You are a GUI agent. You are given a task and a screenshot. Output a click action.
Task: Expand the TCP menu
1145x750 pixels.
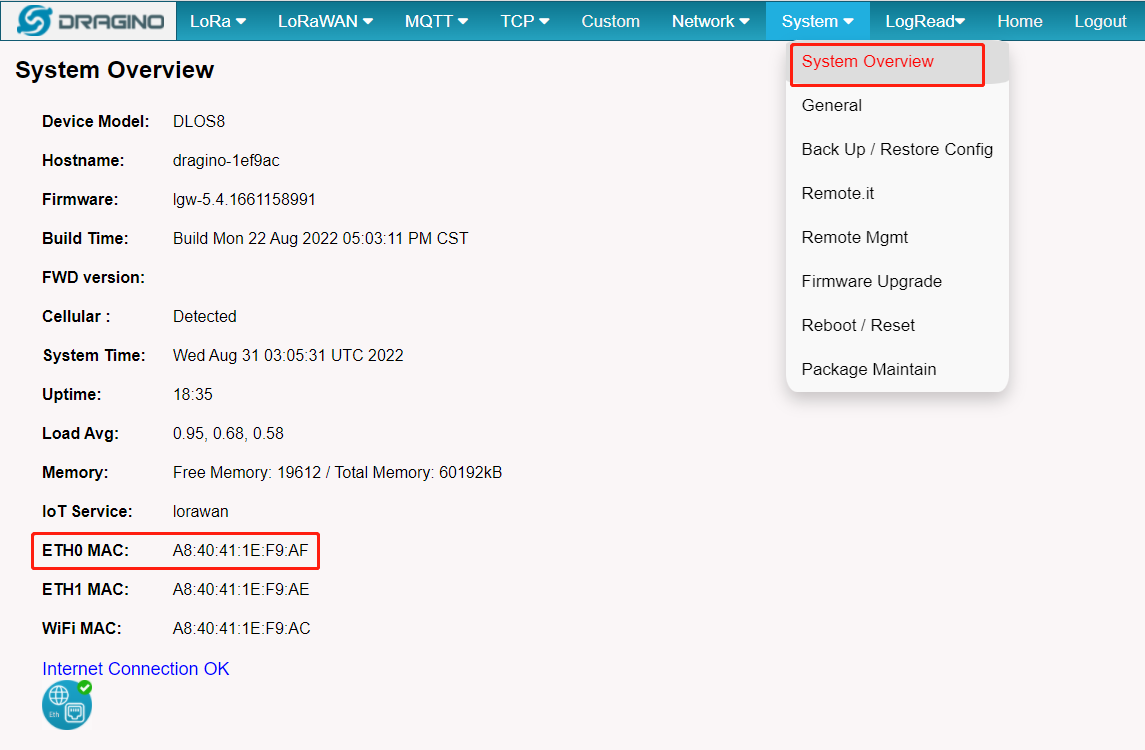[524, 21]
